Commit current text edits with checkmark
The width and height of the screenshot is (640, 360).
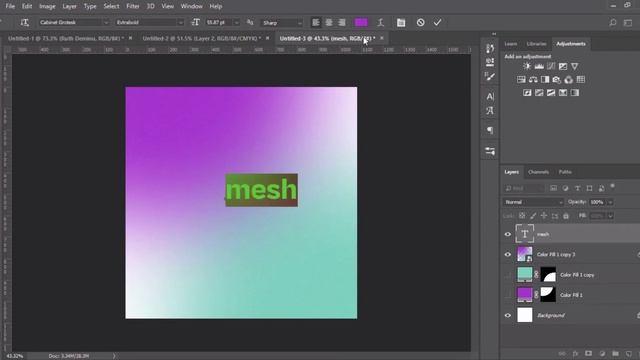pyautogui.click(x=438, y=22)
